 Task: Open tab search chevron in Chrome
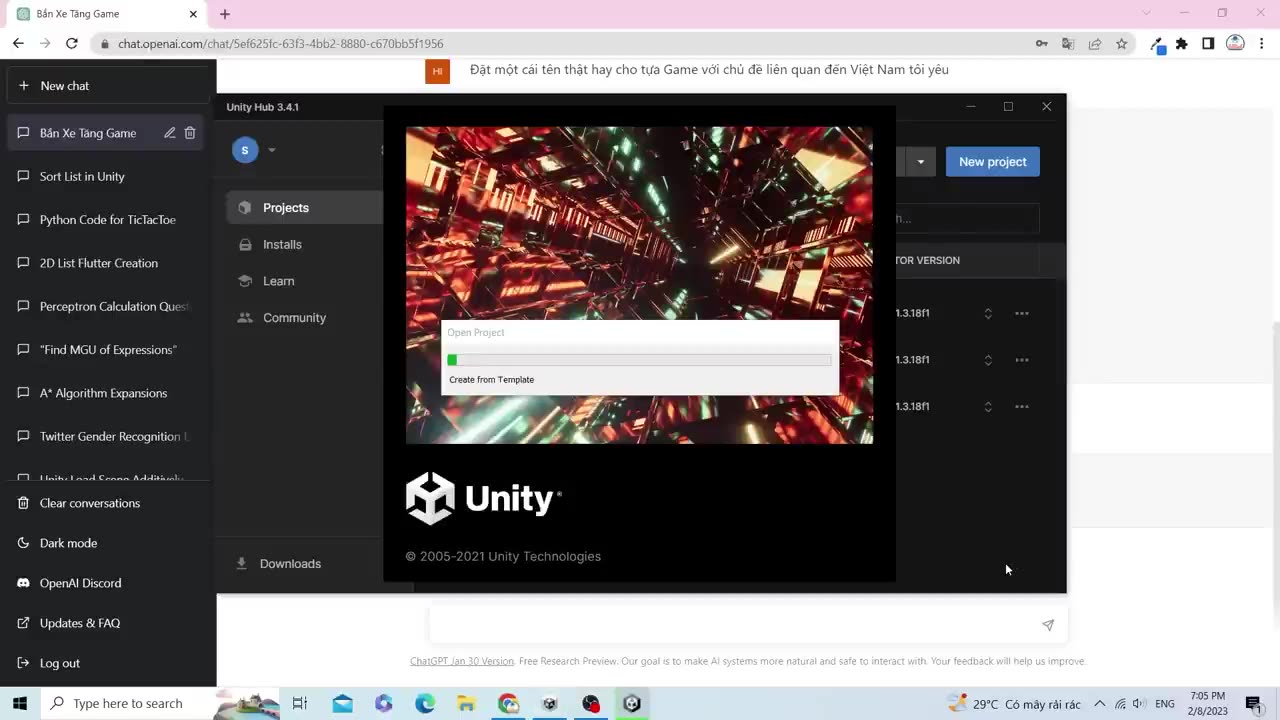(1147, 13)
